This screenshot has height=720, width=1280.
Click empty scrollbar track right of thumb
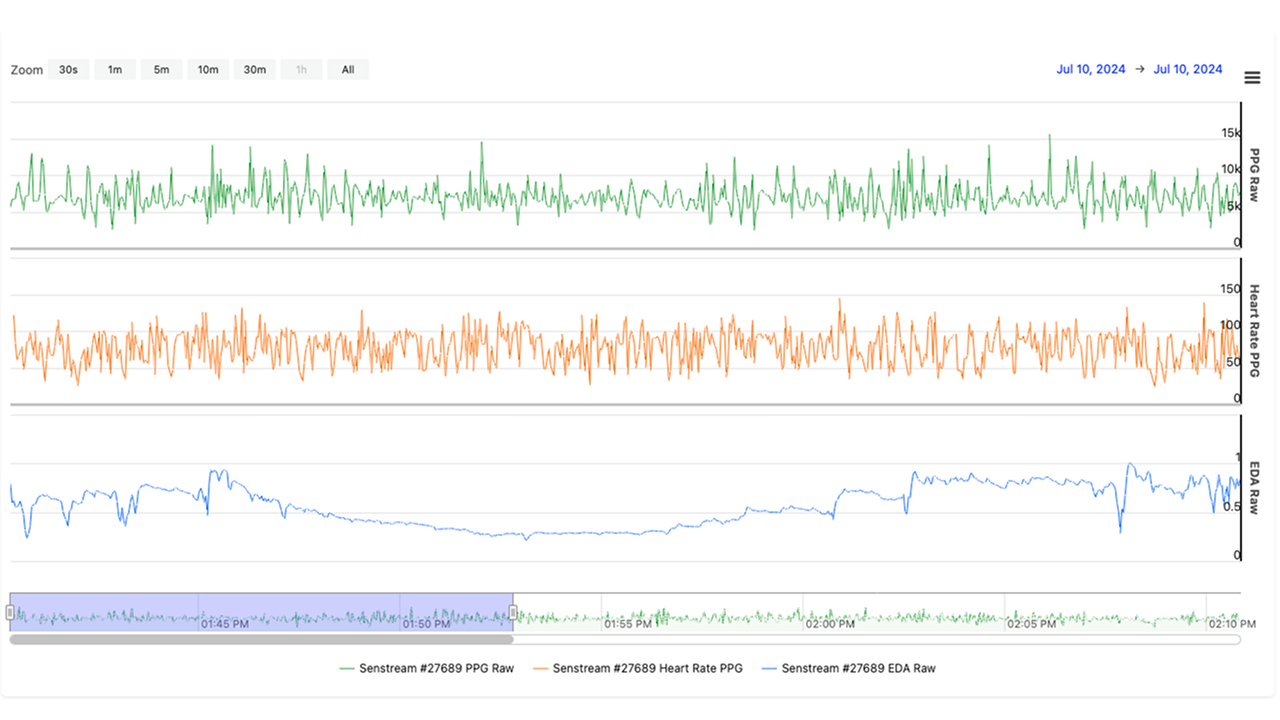(875, 639)
